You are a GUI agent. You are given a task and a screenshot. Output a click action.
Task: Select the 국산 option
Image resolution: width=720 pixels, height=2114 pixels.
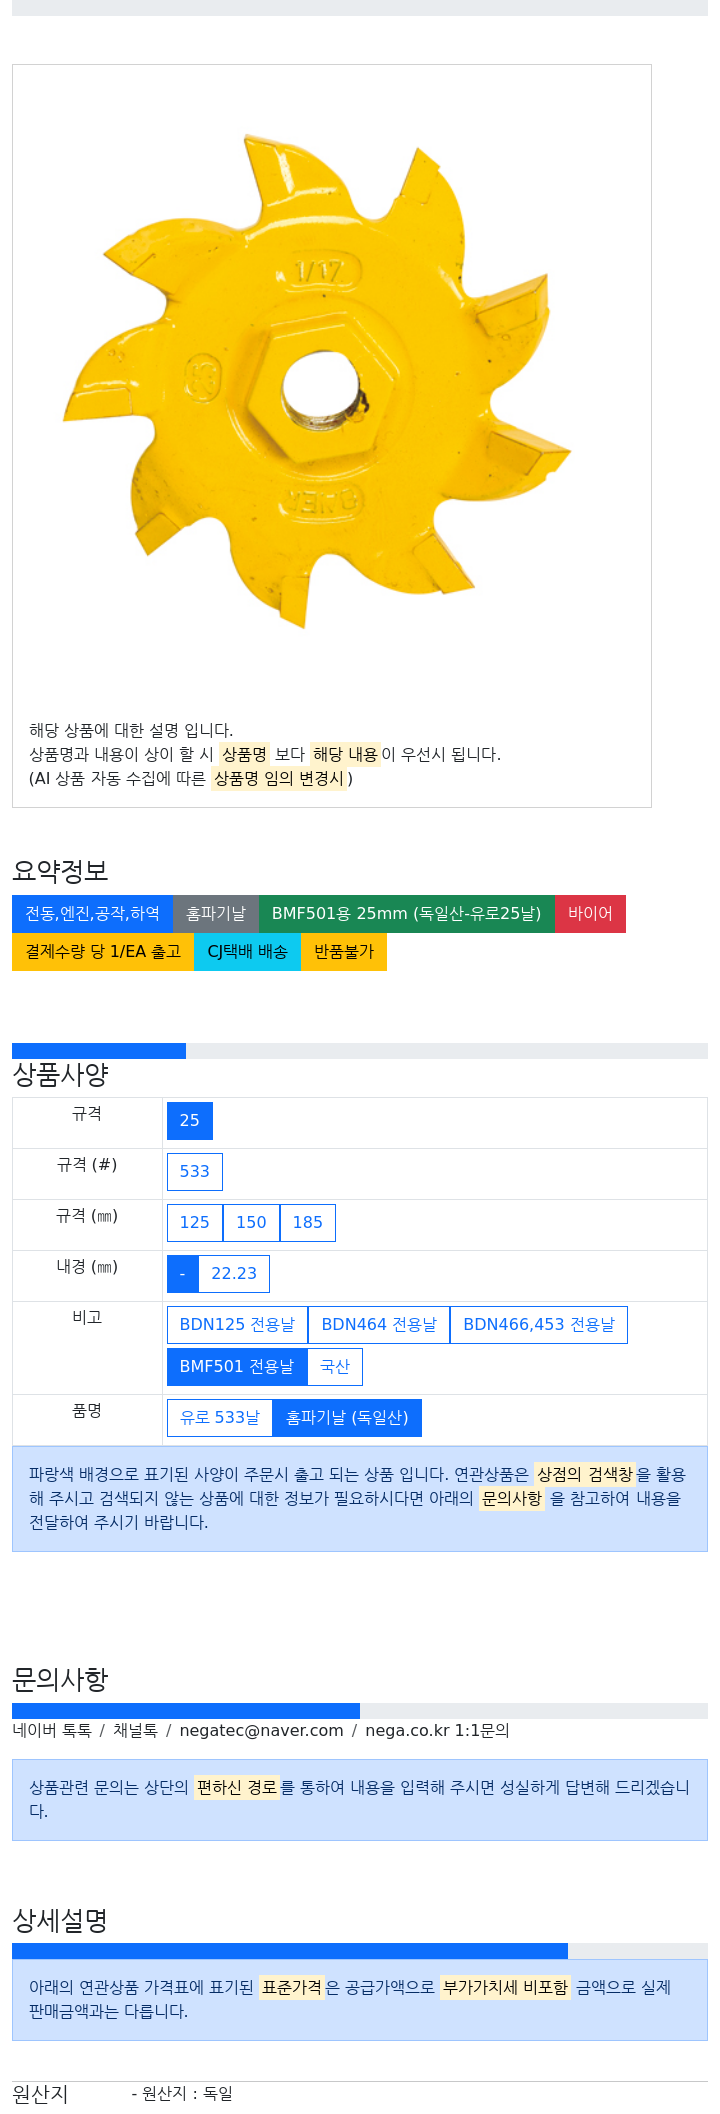335,1367
